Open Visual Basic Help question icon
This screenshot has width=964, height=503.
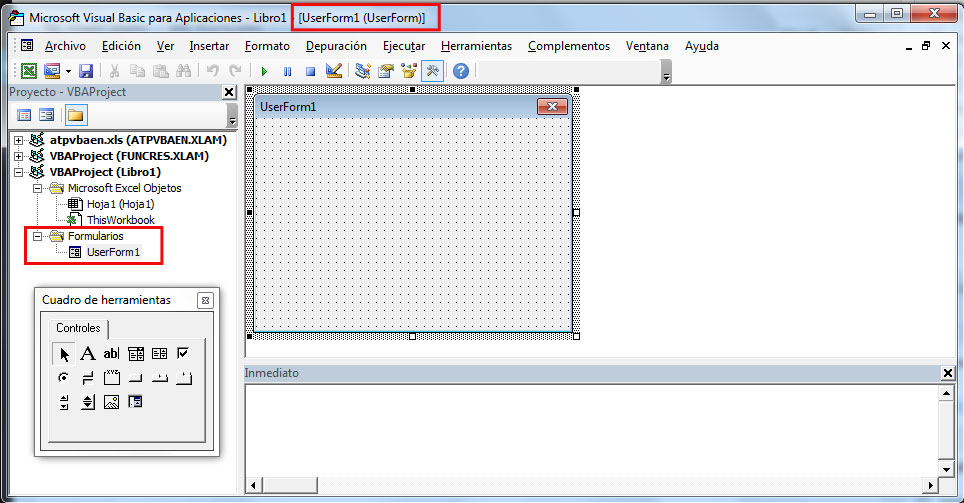coord(460,71)
